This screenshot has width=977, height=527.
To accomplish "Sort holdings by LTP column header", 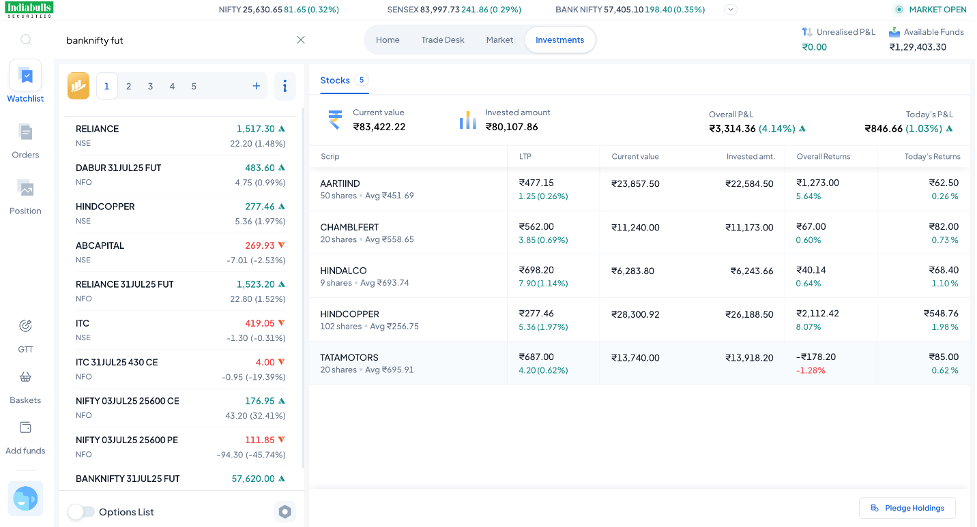I will 525,156.
